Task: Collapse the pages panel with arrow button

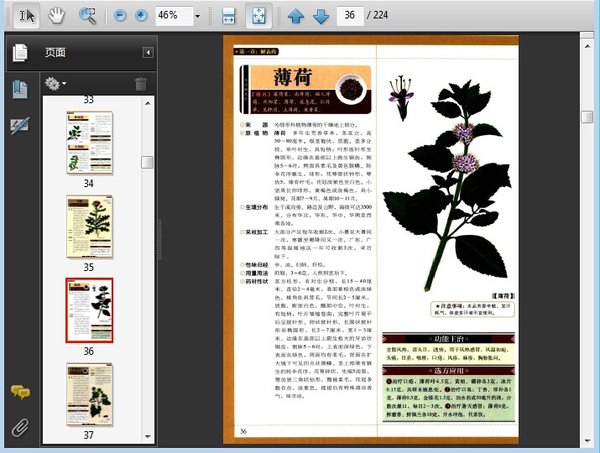Action: click(x=148, y=52)
